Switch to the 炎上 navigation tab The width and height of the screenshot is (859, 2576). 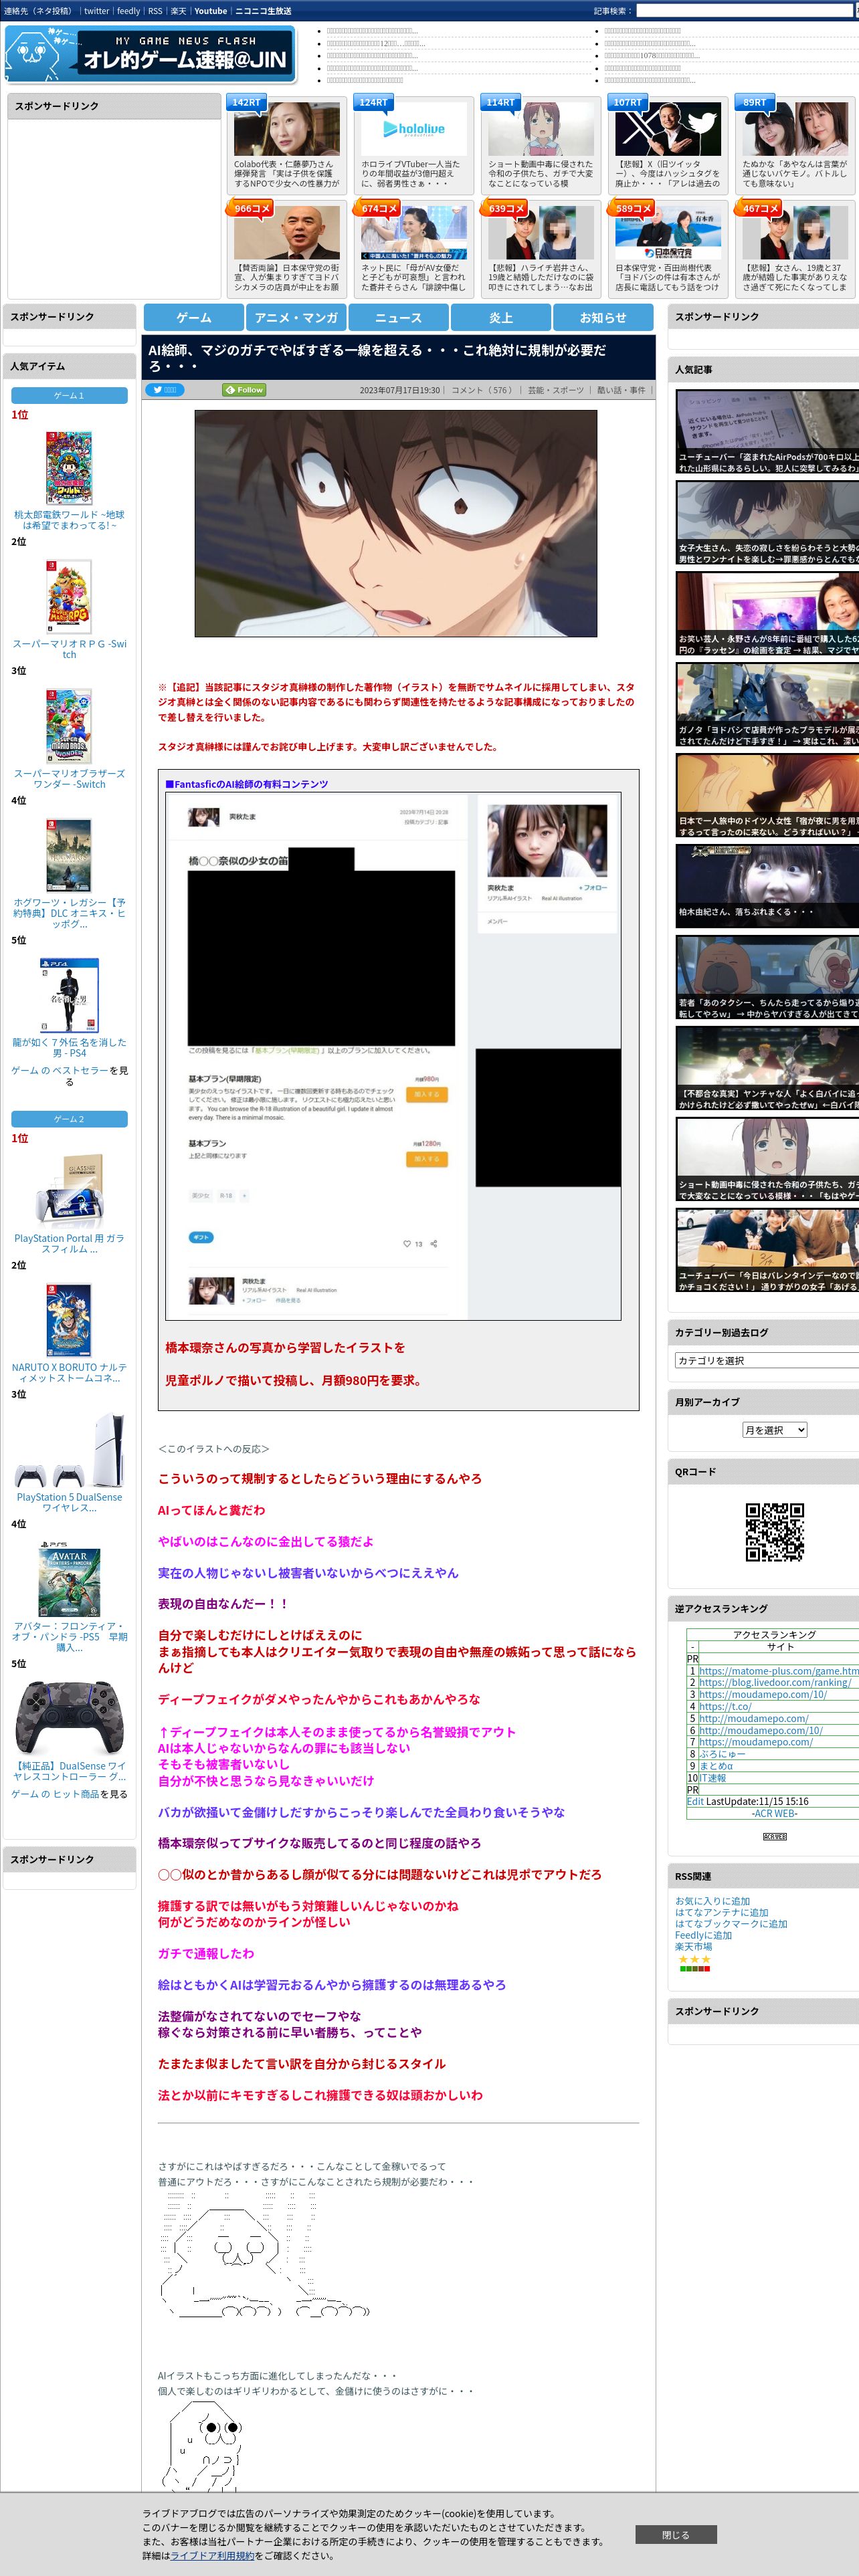pos(501,317)
